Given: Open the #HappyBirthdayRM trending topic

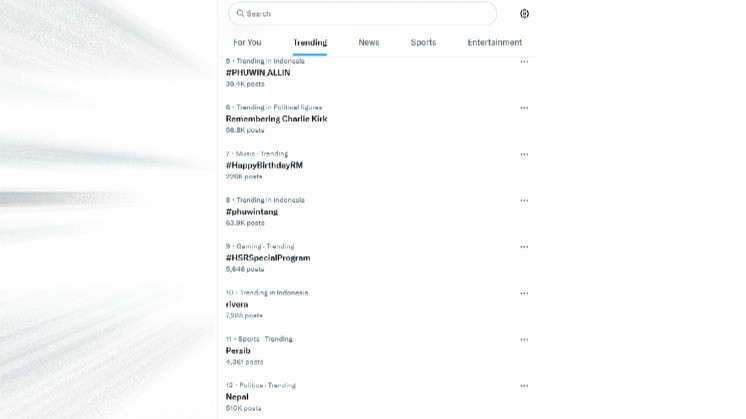Looking at the screenshot, I should [264, 165].
